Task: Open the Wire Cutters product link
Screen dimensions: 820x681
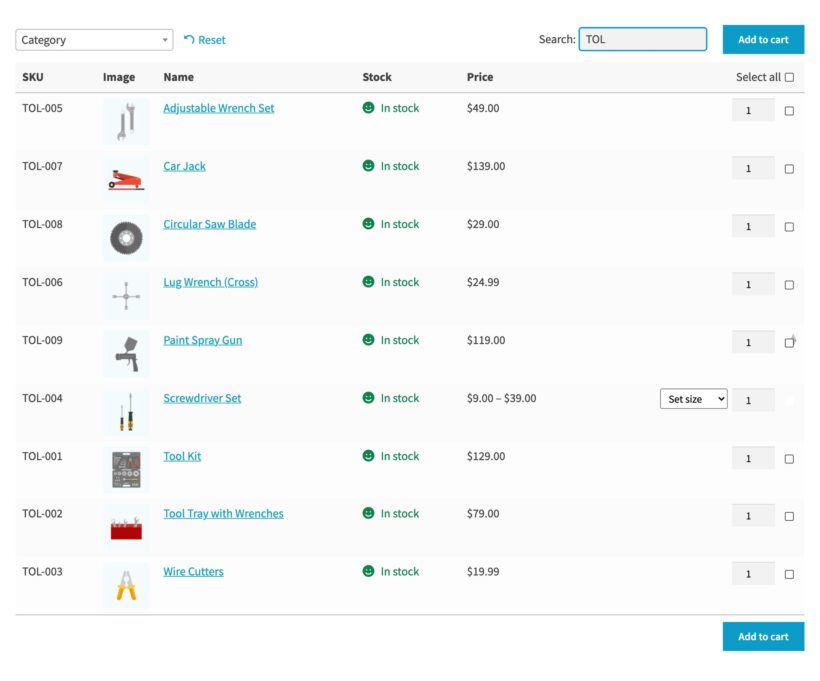Action: 193,572
